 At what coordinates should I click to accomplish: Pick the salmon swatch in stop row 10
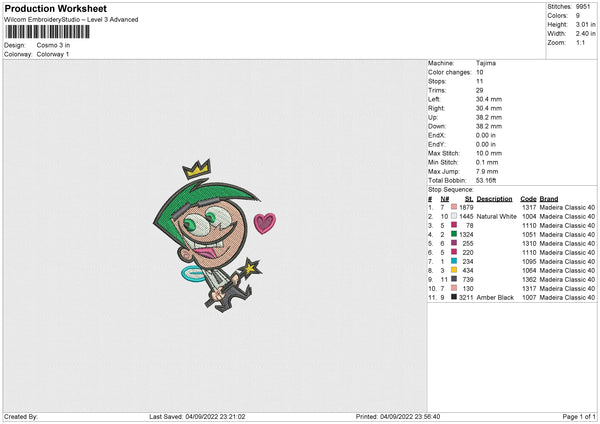tap(454, 288)
